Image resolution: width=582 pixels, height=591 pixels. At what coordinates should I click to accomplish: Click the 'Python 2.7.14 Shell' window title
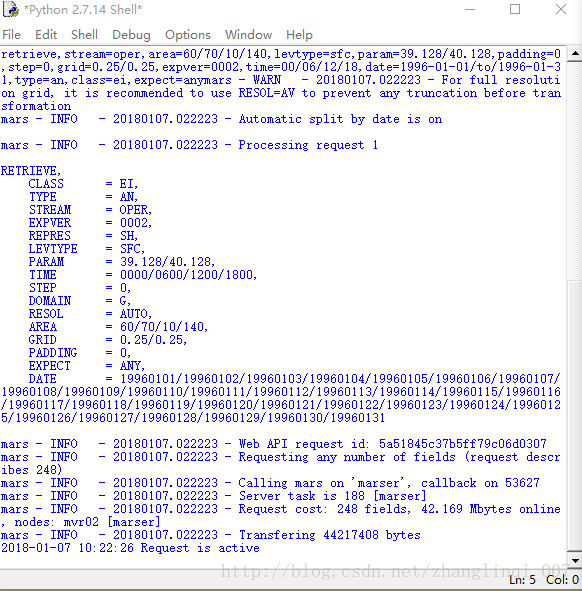coord(83,9)
